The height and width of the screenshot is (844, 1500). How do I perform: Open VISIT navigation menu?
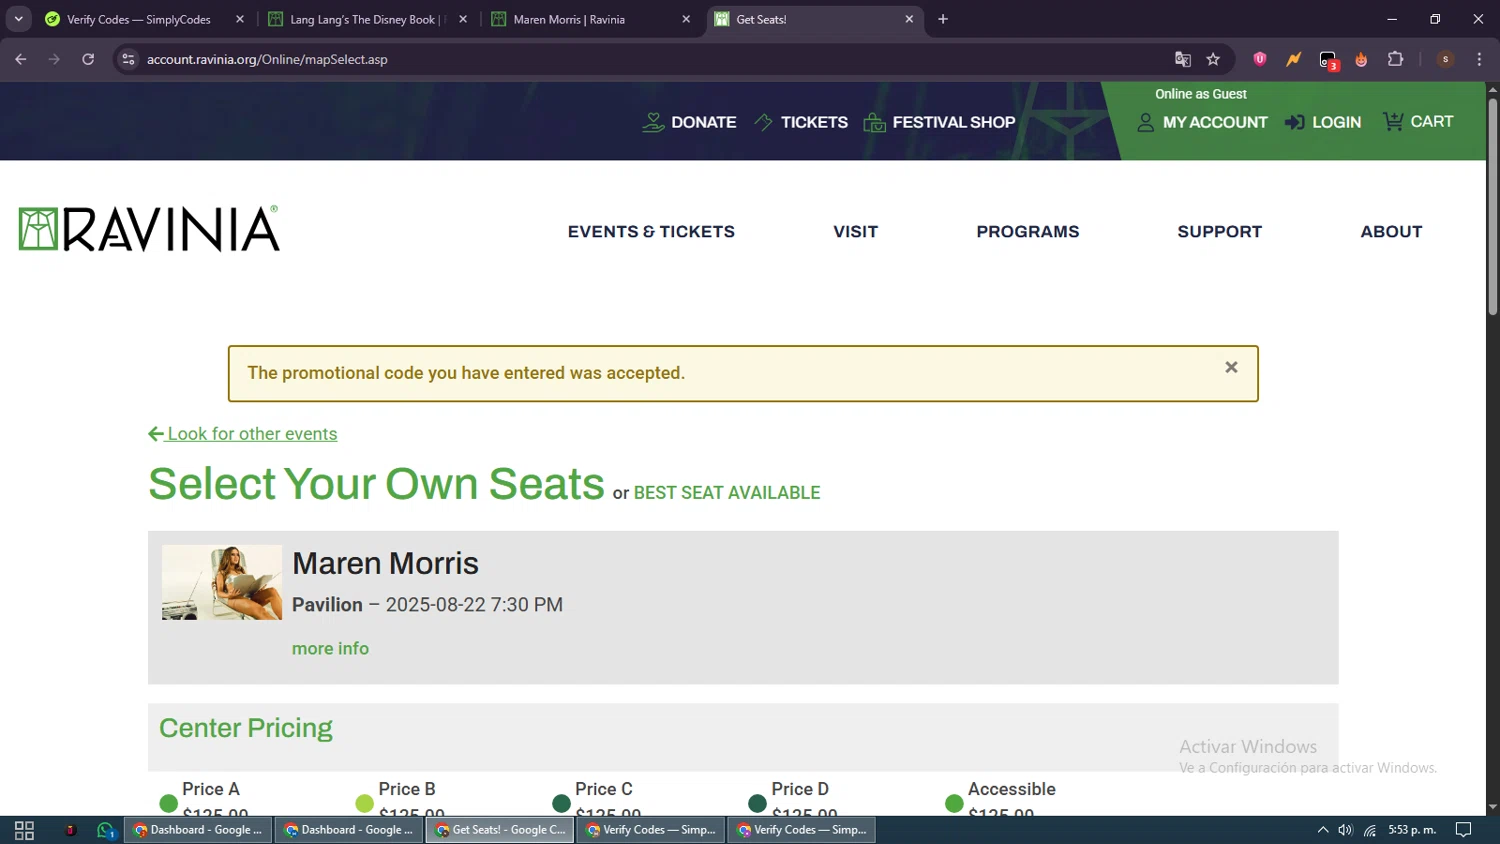tap(856, 231)
